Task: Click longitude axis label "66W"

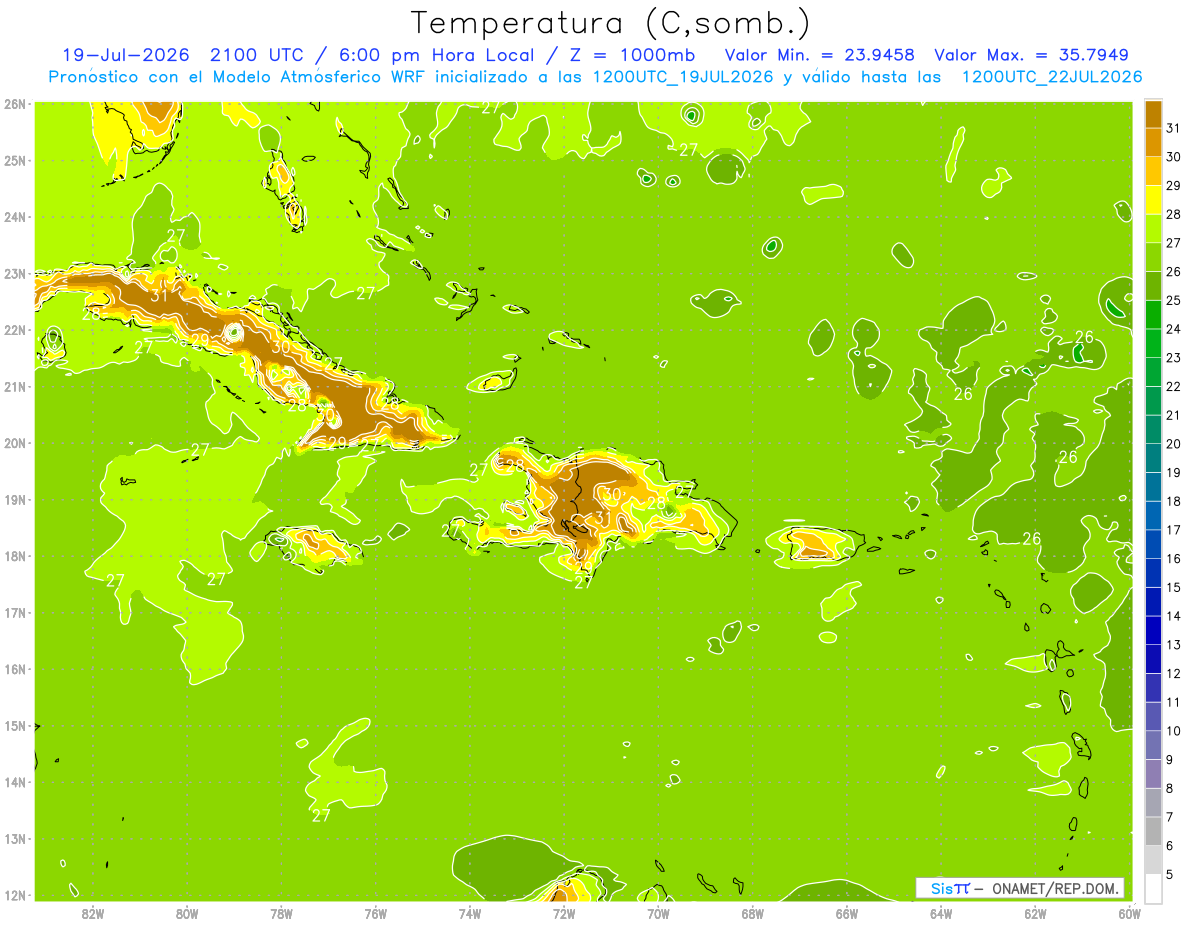Action: pos(846,912)
